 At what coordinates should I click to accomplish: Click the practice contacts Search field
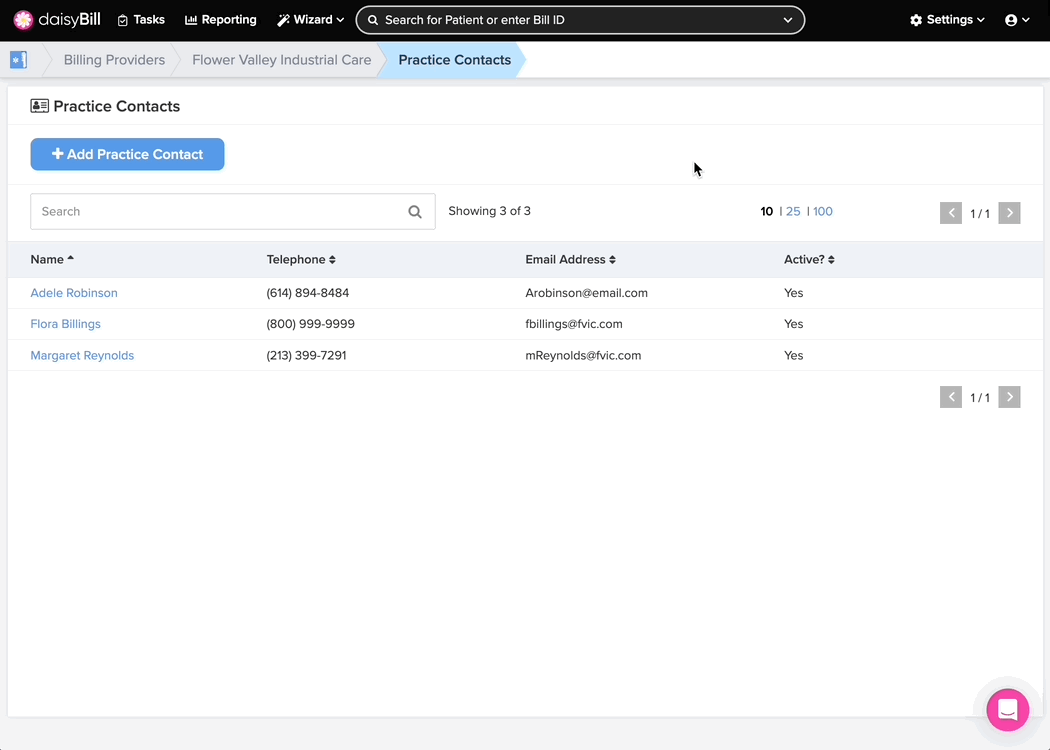click(215, 212)
